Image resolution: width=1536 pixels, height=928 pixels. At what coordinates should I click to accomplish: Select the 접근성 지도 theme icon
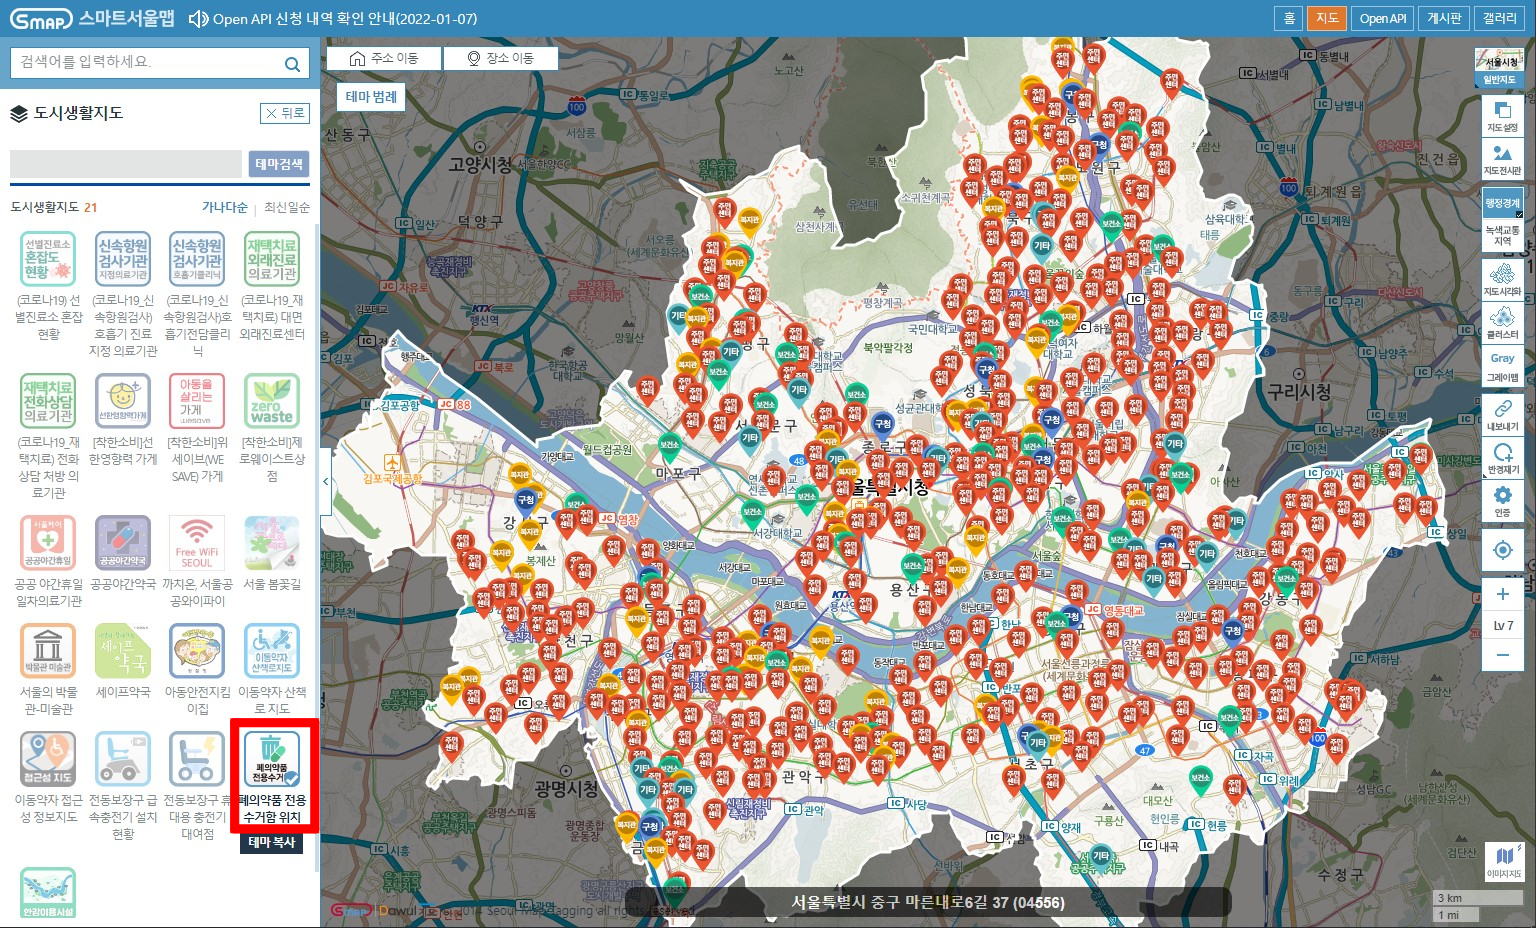[48, 759]
